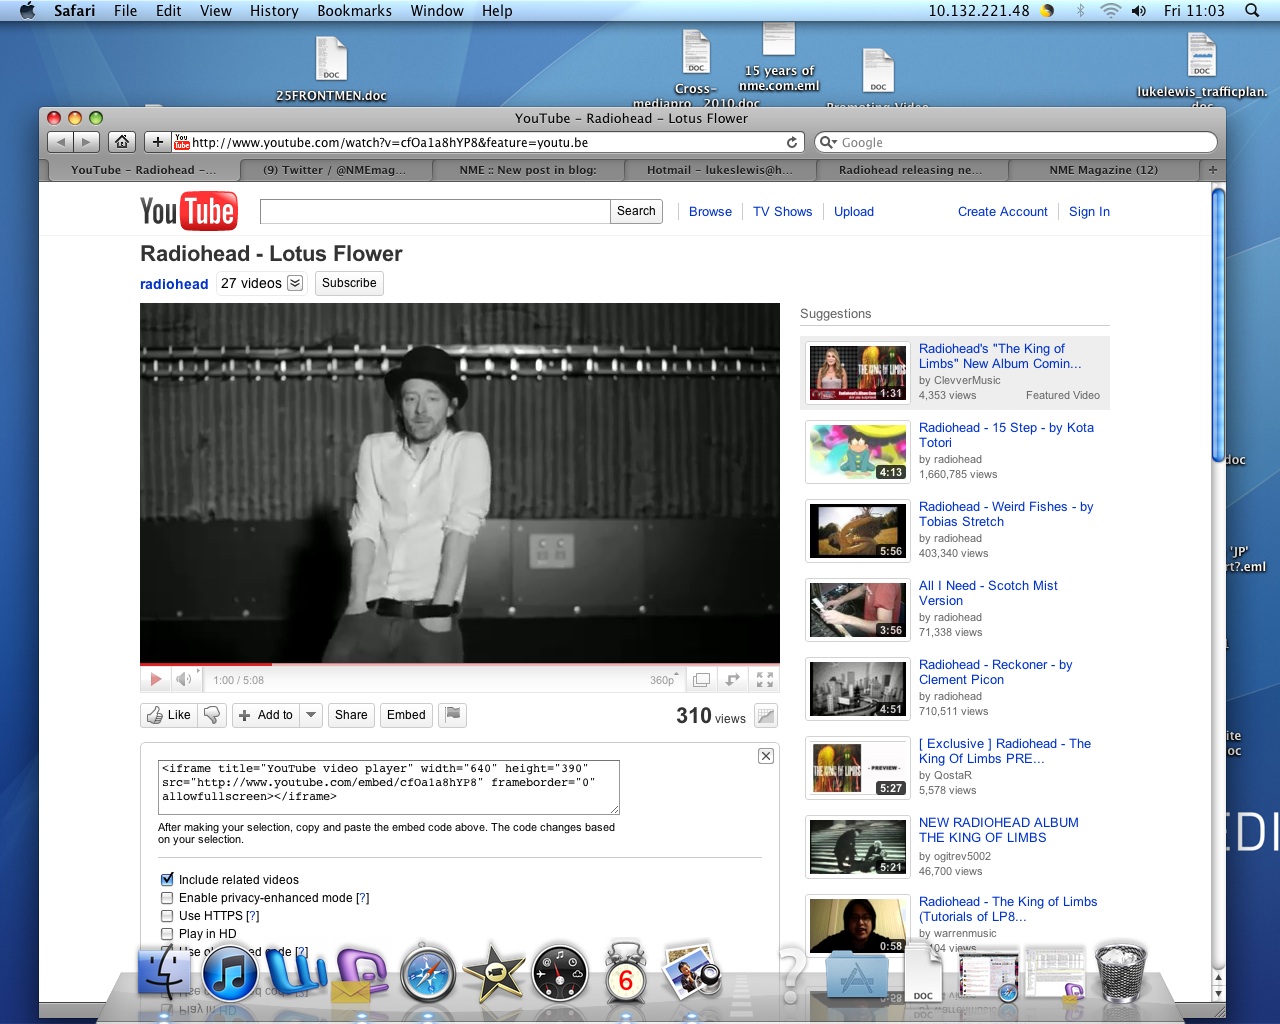
Task: Enter fullscreen mode in the video player
Action: coord(765,680)
